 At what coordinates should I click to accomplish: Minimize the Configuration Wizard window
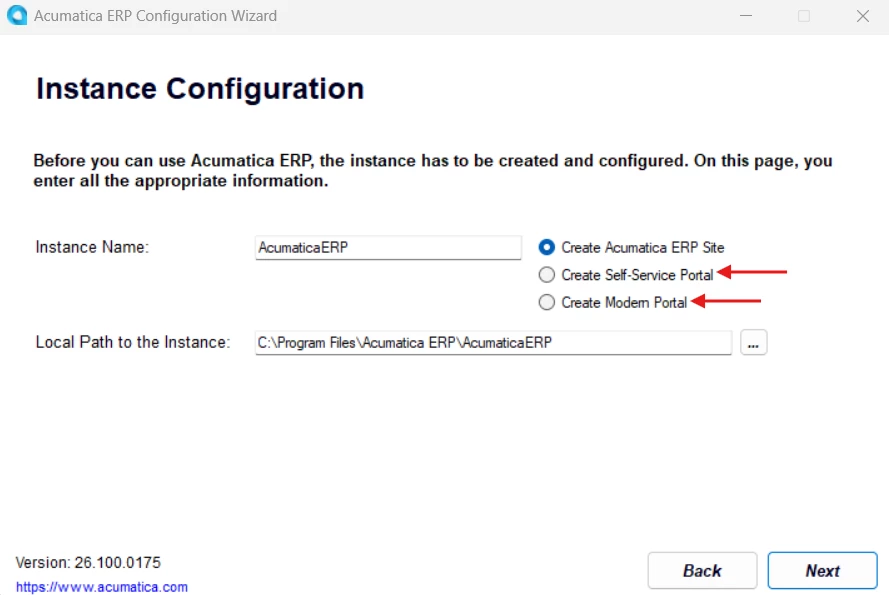(x=746, y=16)
